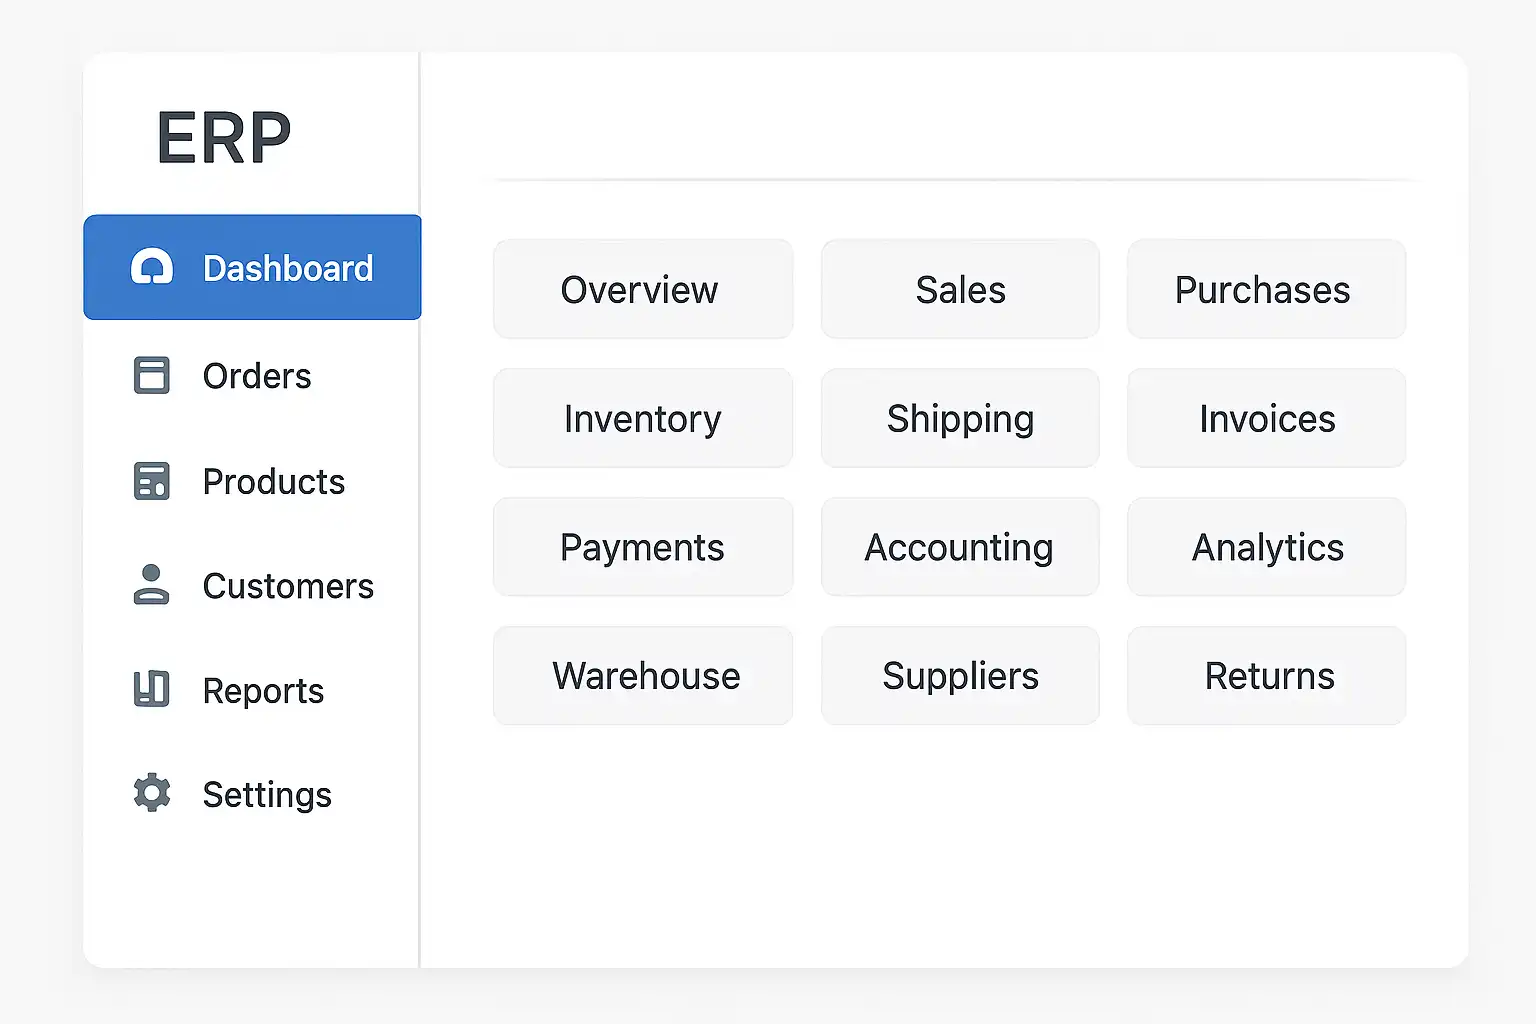
Task: Open the Analytics tile
Action: (x=1266, y=547)
